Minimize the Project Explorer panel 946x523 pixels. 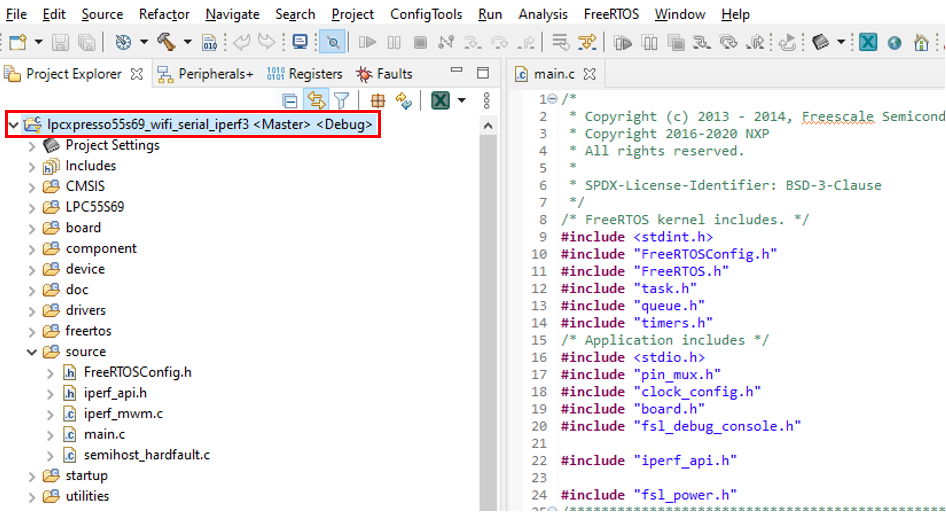tap(457, 71)
